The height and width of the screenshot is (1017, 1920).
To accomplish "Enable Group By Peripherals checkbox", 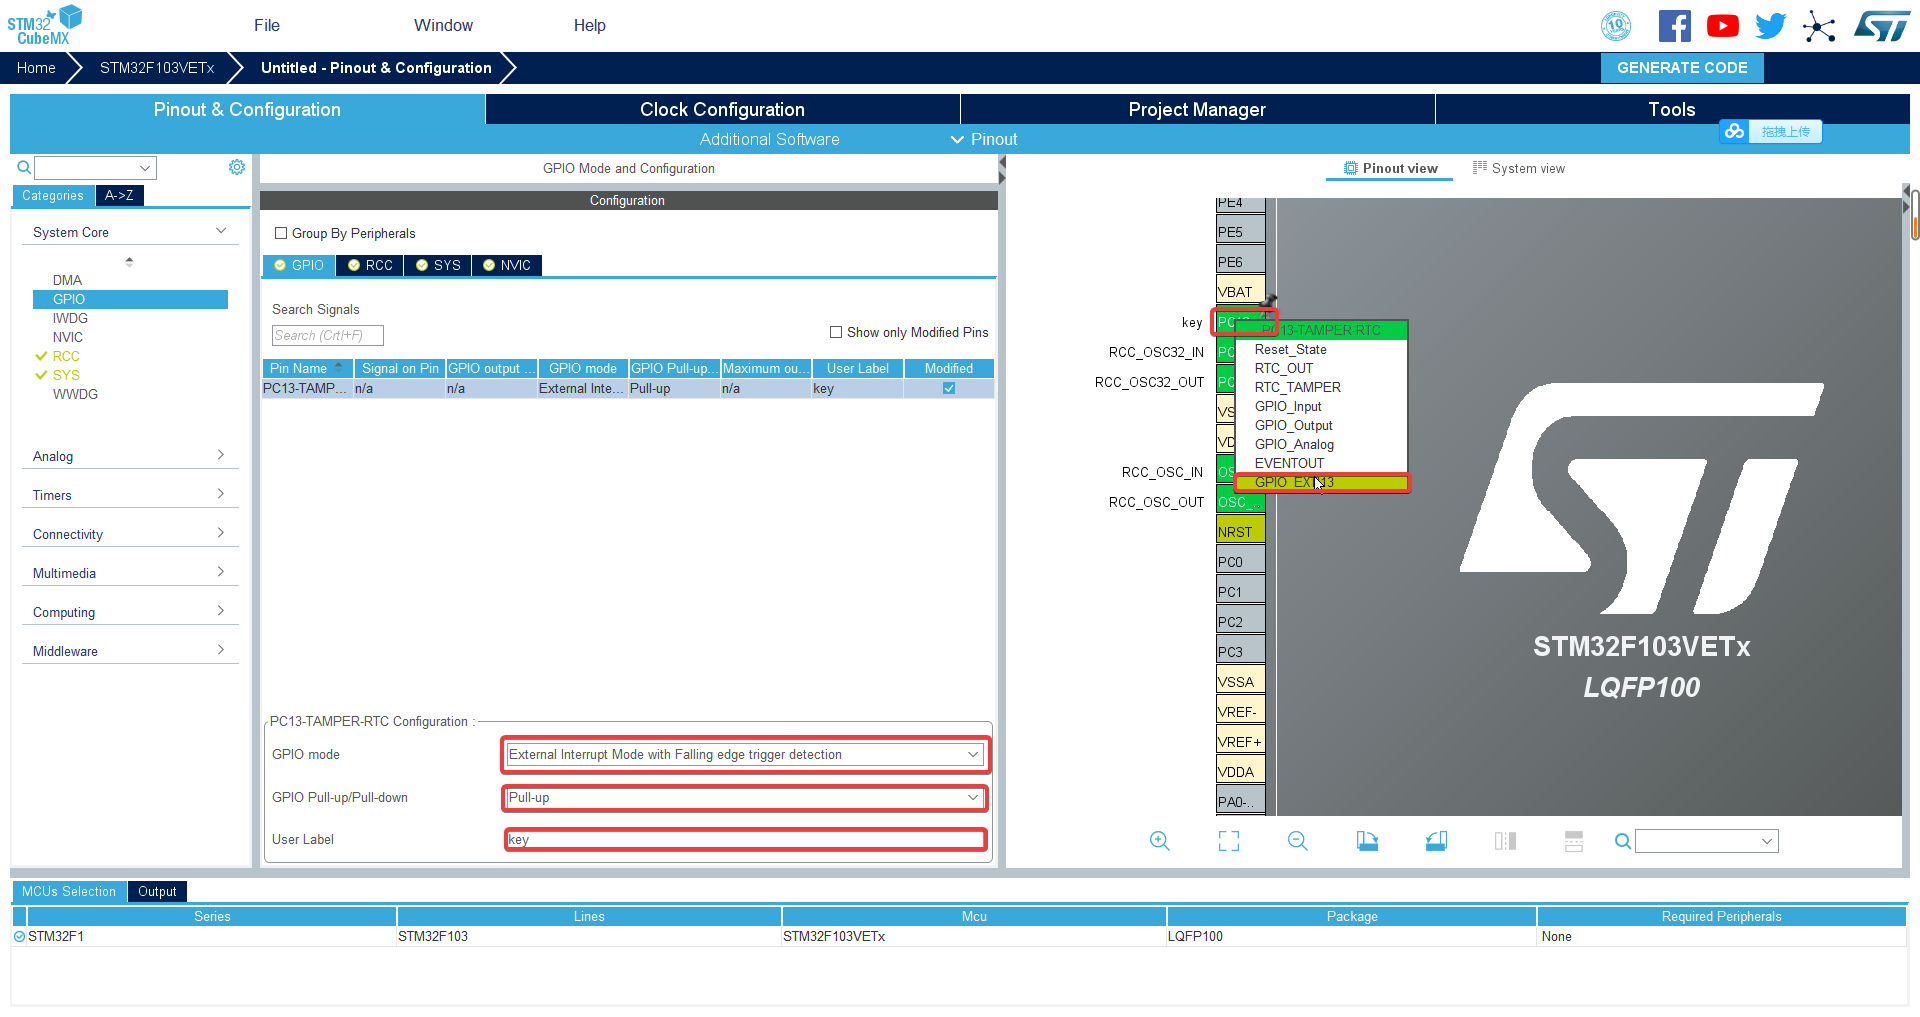I will (281, 233).
